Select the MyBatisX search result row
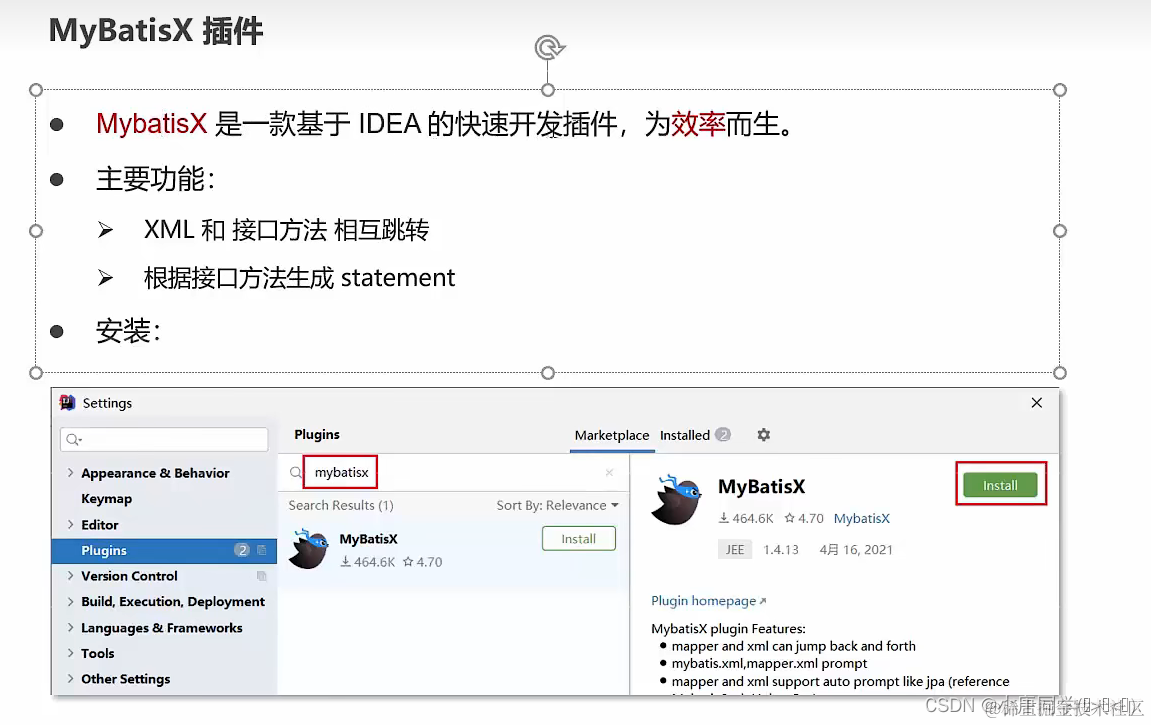The height and width of the screenshot is (725, 1151). (x=453, y=550)
